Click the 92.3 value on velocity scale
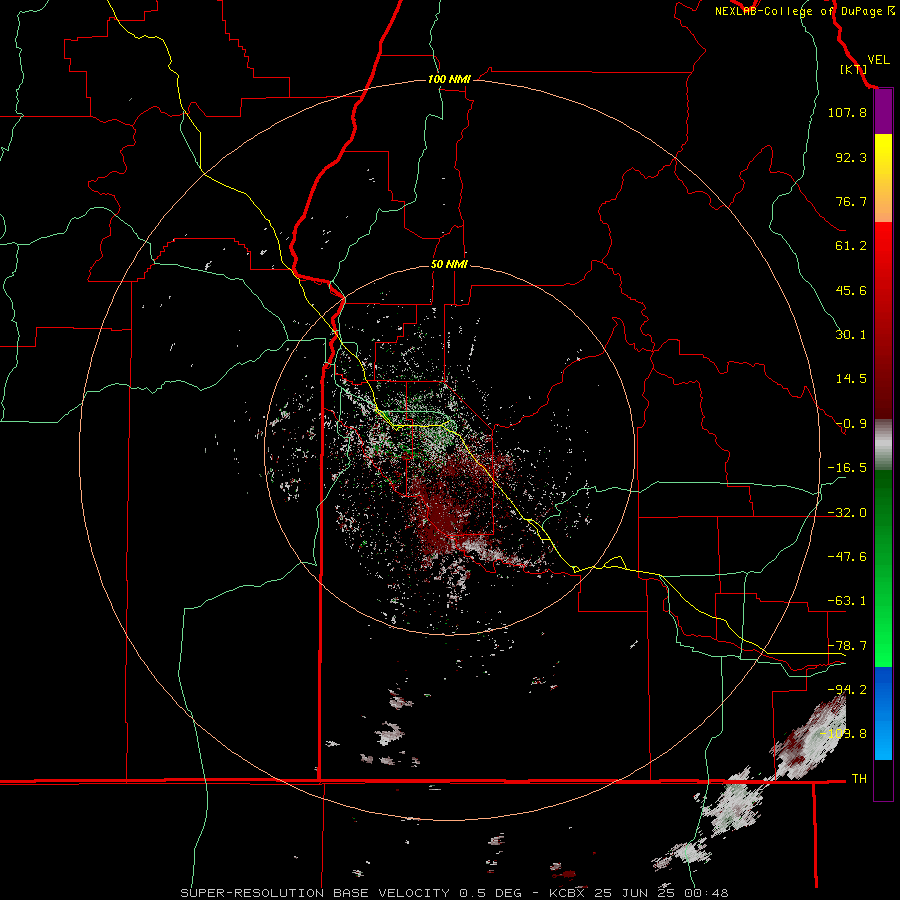This screenshot has height=900, width=900. tap(851, 157)
